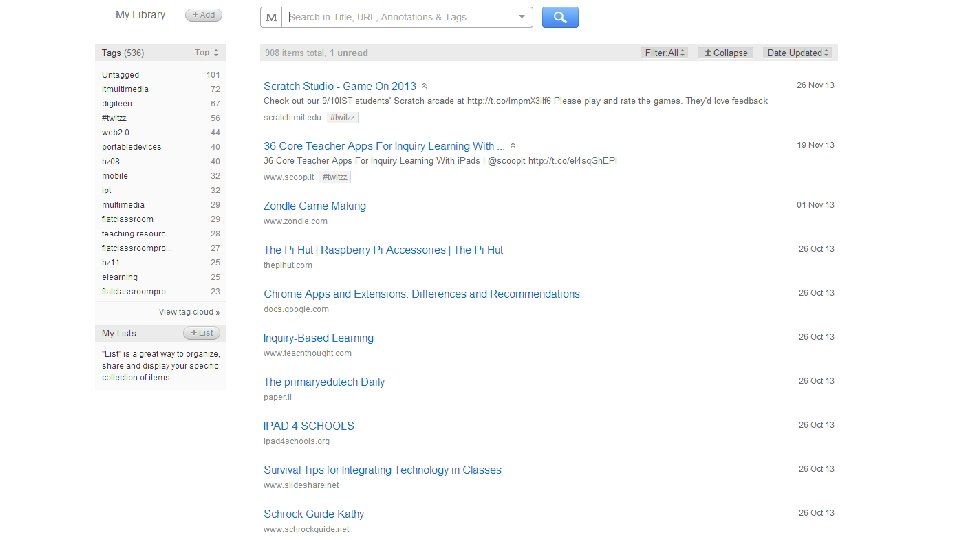Select the multimedia tag with 29 items

pos(123,204)
